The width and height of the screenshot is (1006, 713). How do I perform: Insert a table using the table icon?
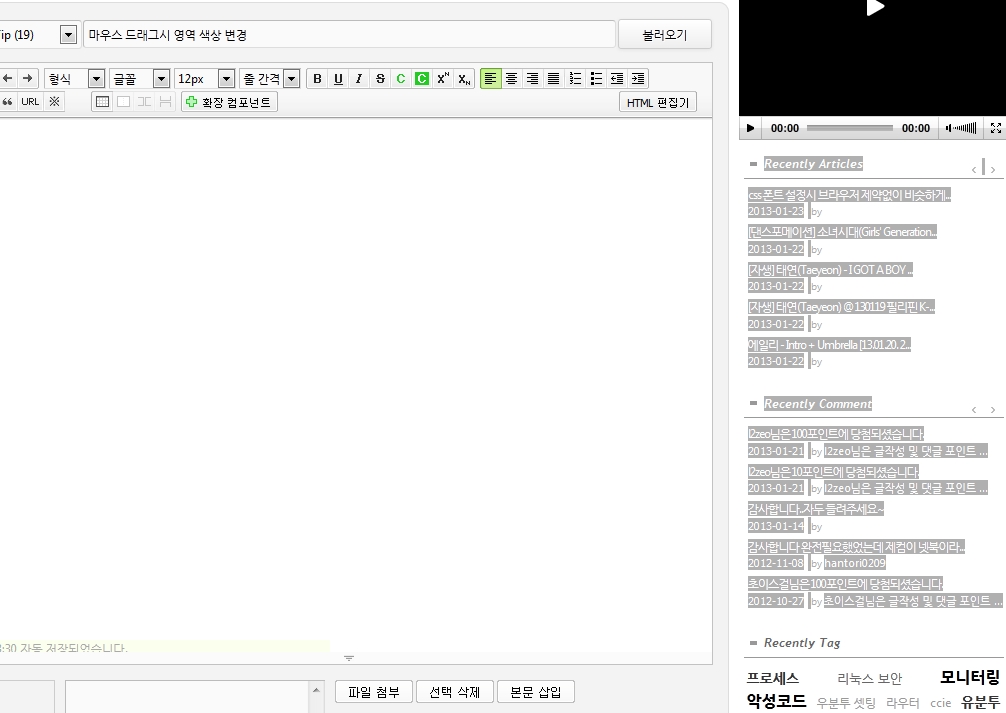[102, 102]
